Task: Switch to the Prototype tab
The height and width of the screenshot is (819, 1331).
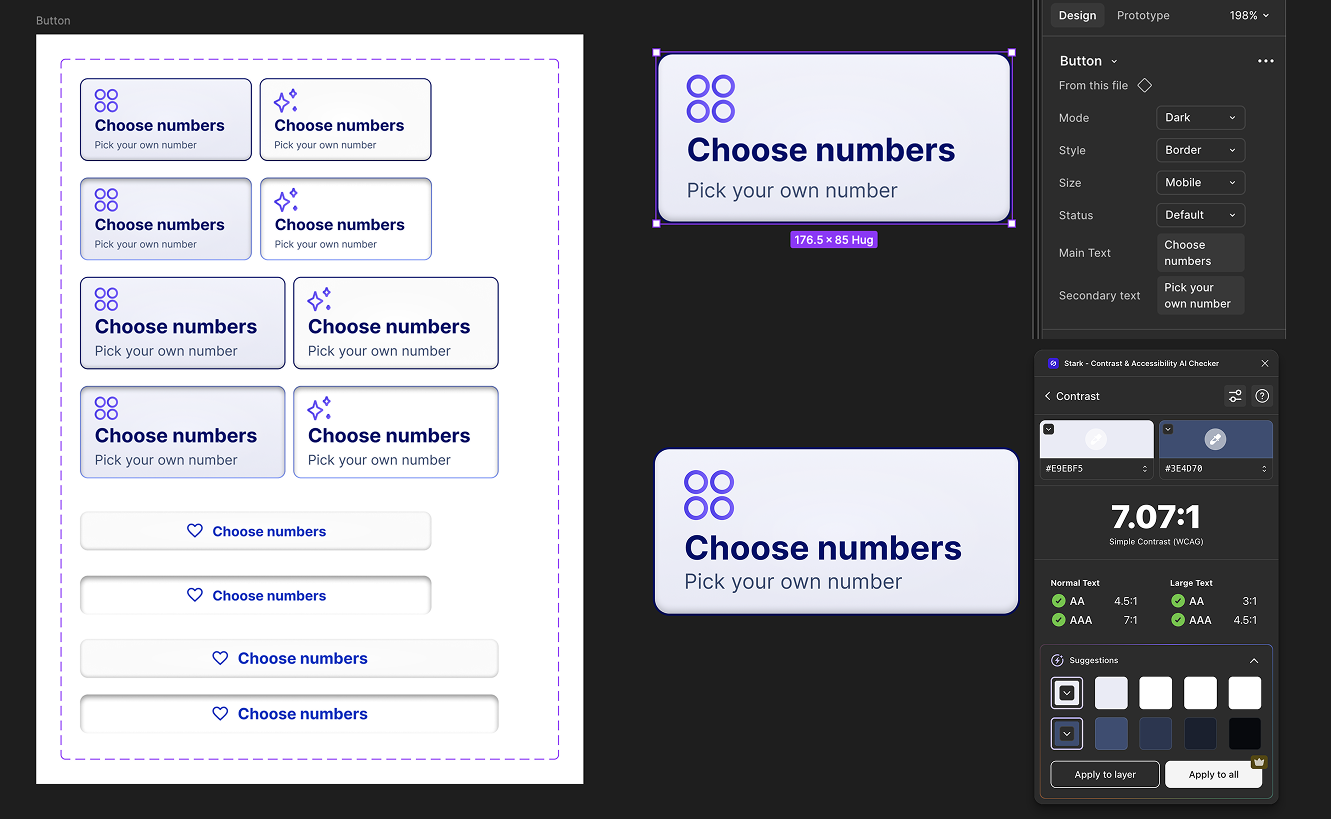Action: pyautogui.click(x=1143, y=15)
